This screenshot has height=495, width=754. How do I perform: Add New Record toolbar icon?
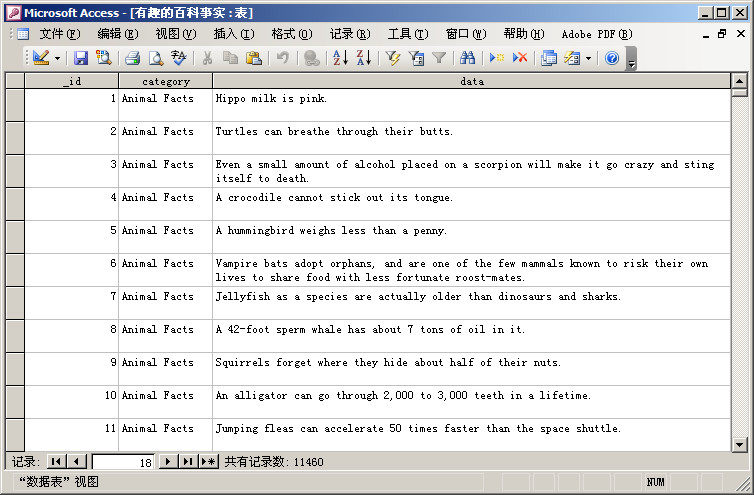[x=497, y=58]
